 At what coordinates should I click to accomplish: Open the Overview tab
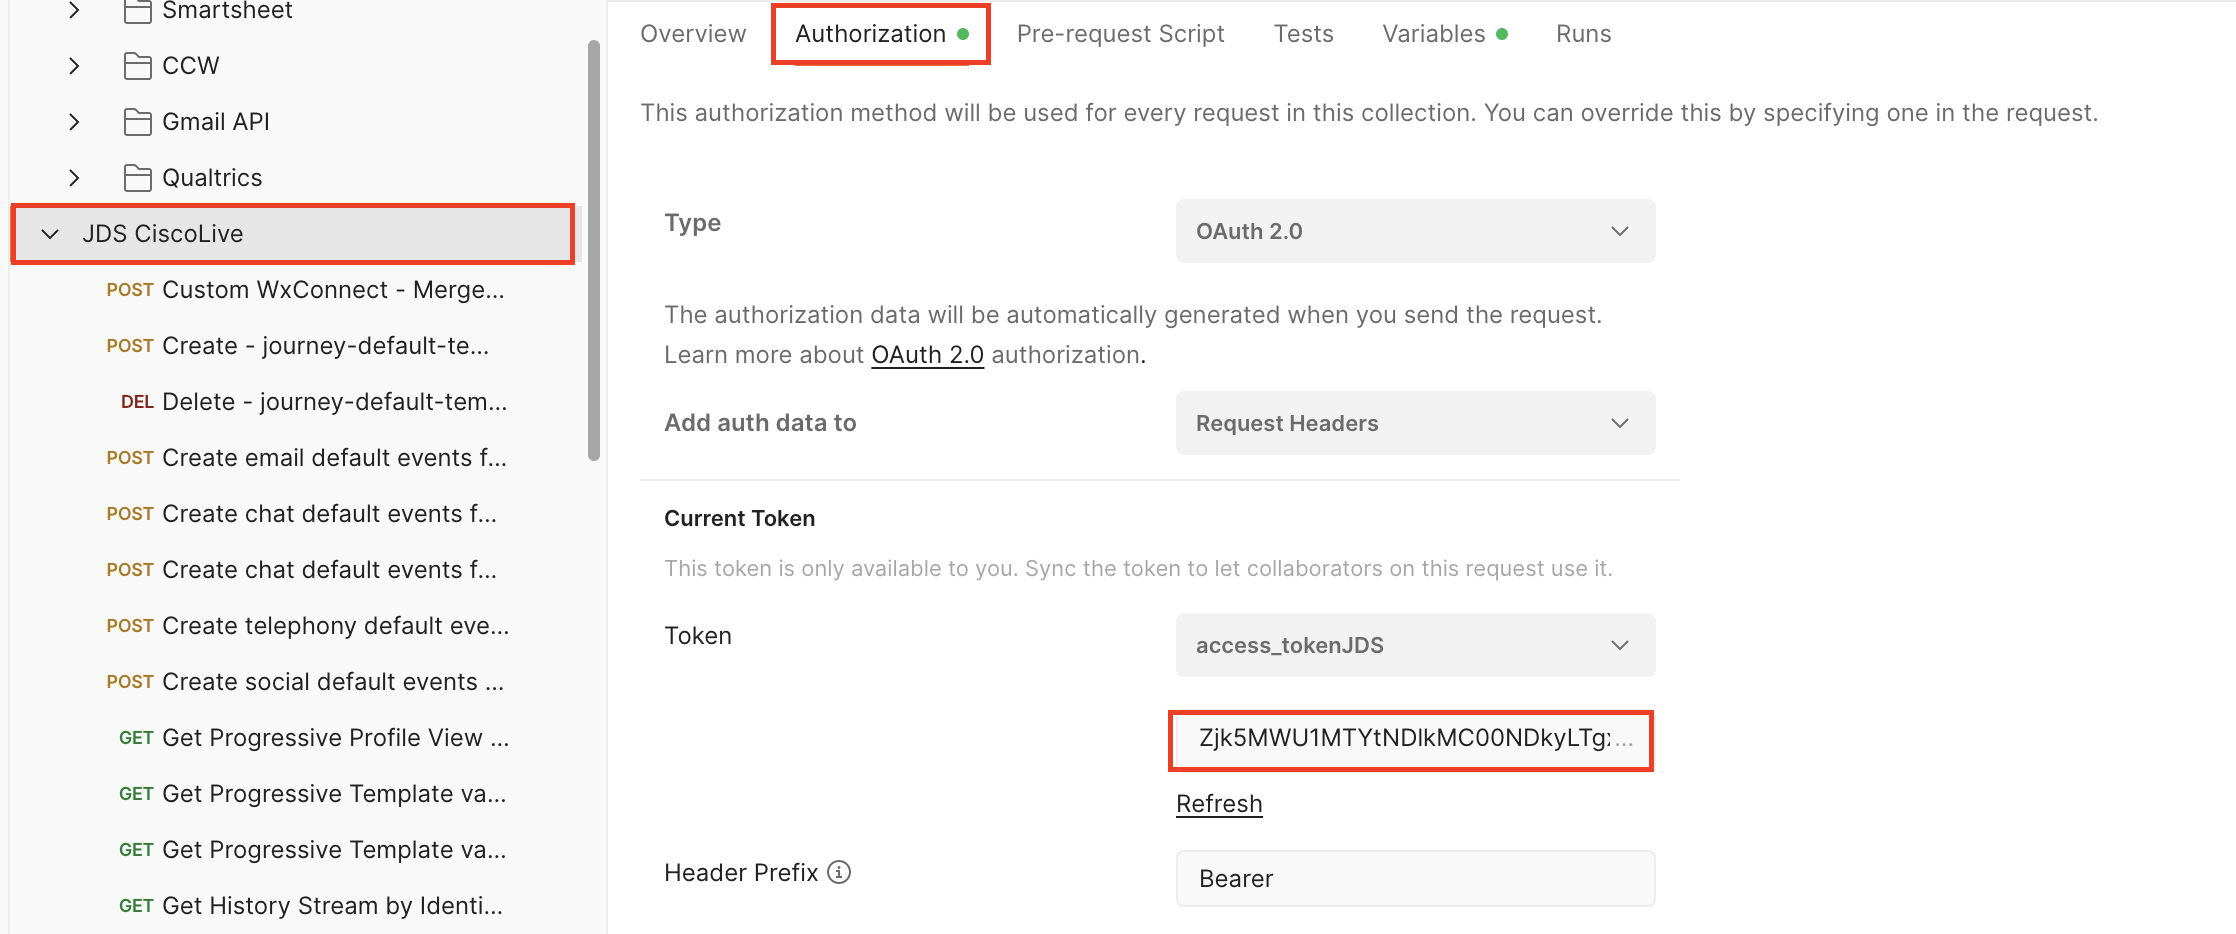(693, 34)
